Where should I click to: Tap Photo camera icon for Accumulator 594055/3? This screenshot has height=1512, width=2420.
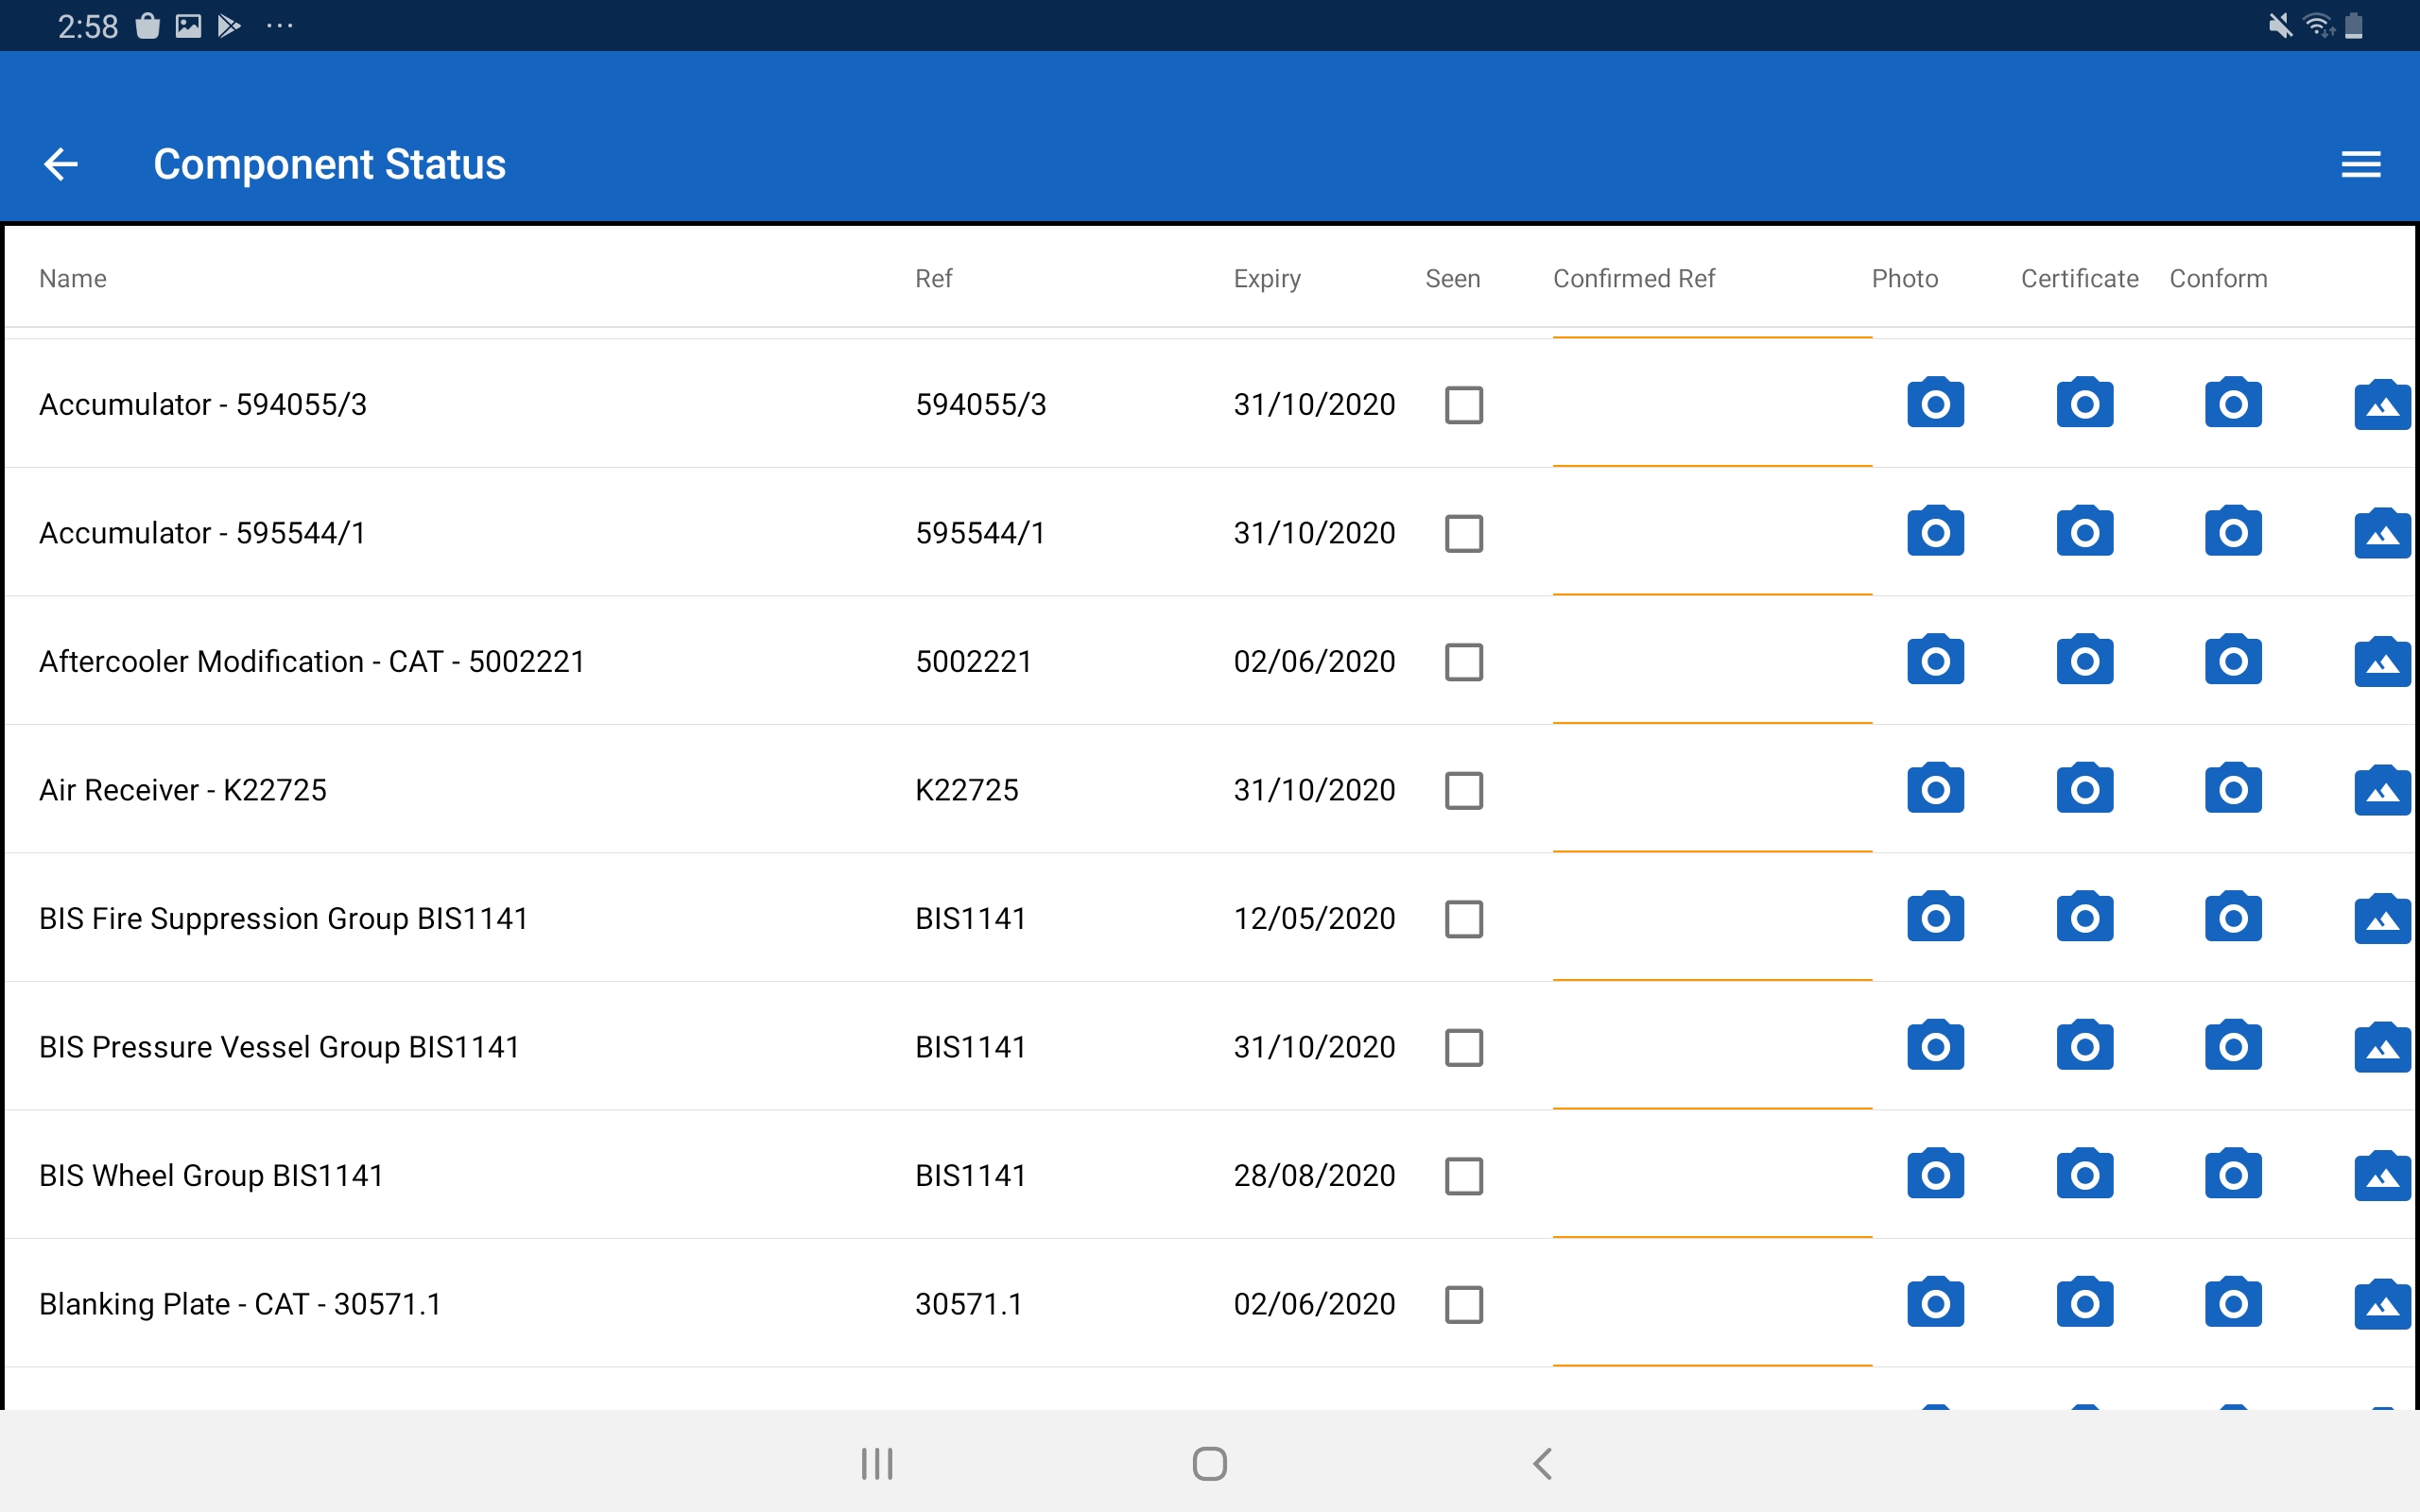(1935, 403)
